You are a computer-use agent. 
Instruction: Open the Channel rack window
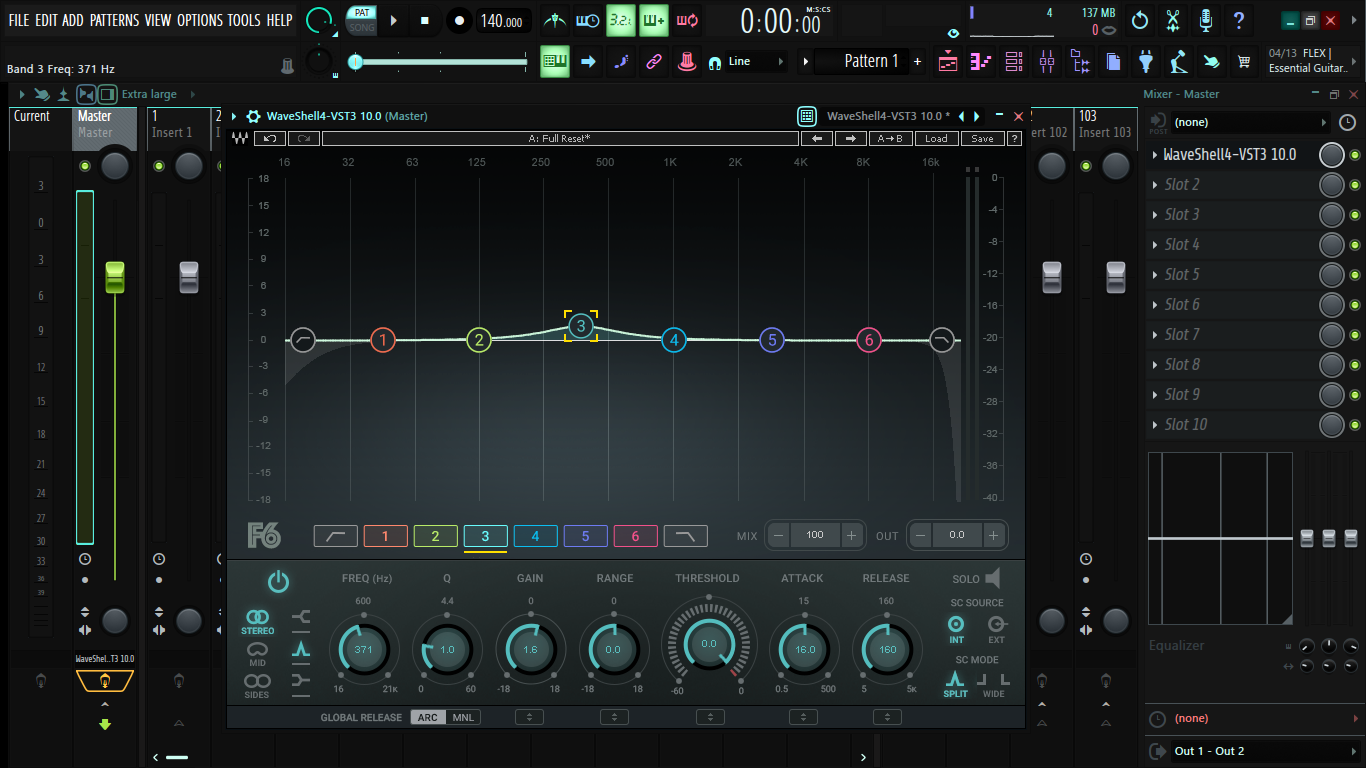(x=1014, y=62)
